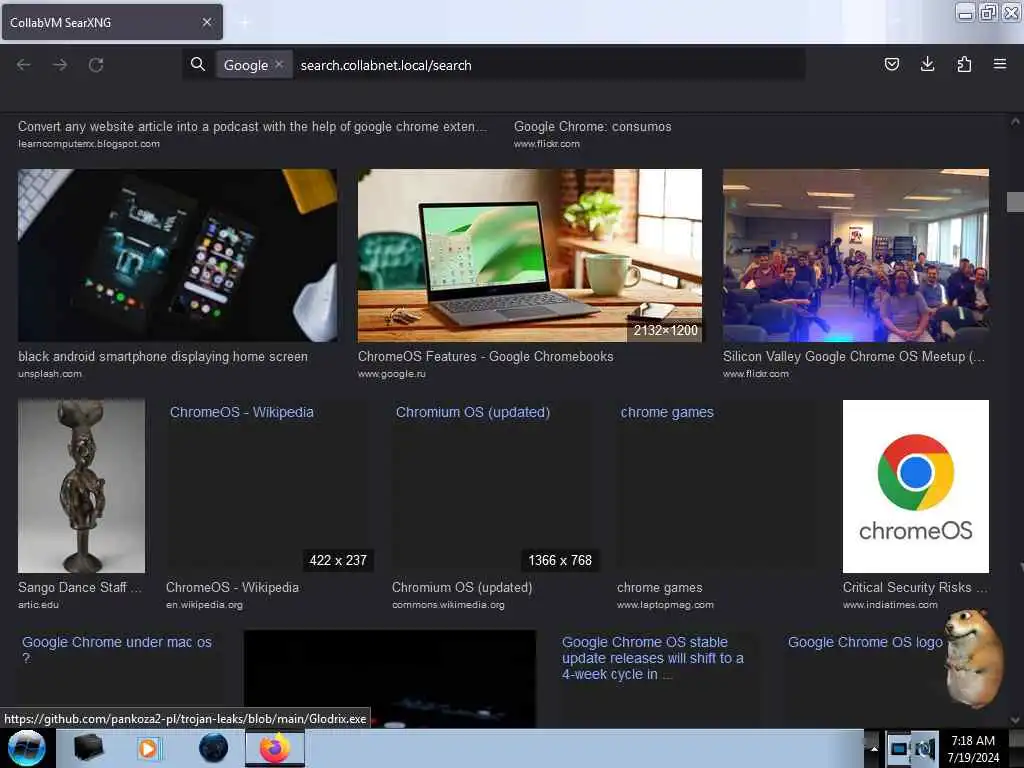Go back with the browser back arrow
This screenshot has width=1024, height=768.
click(x=24, y=65)
